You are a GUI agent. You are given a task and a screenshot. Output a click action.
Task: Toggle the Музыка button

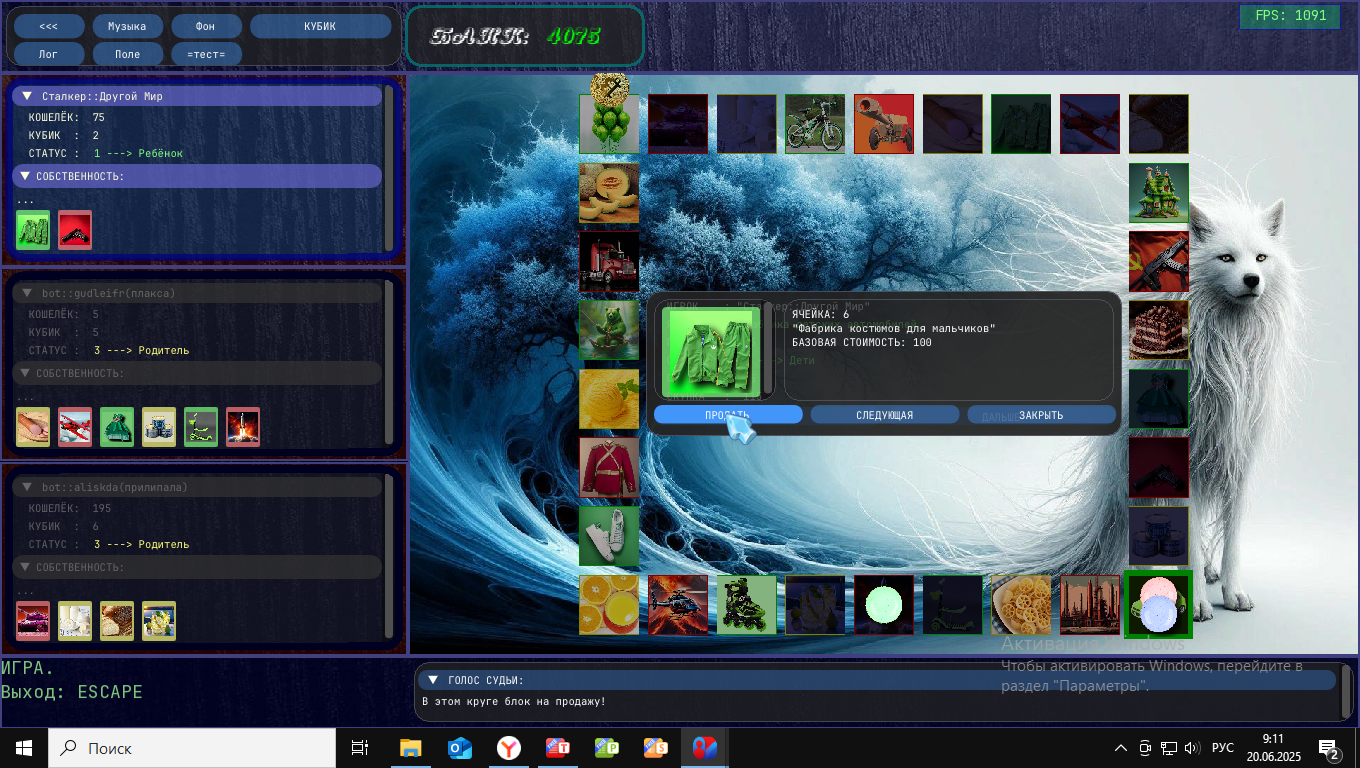[x=128, y=26]
